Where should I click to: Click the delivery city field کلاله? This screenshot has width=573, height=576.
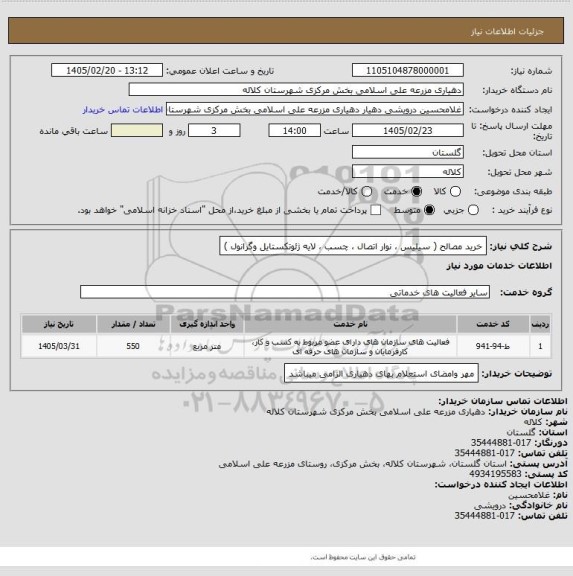click(408, 172)
